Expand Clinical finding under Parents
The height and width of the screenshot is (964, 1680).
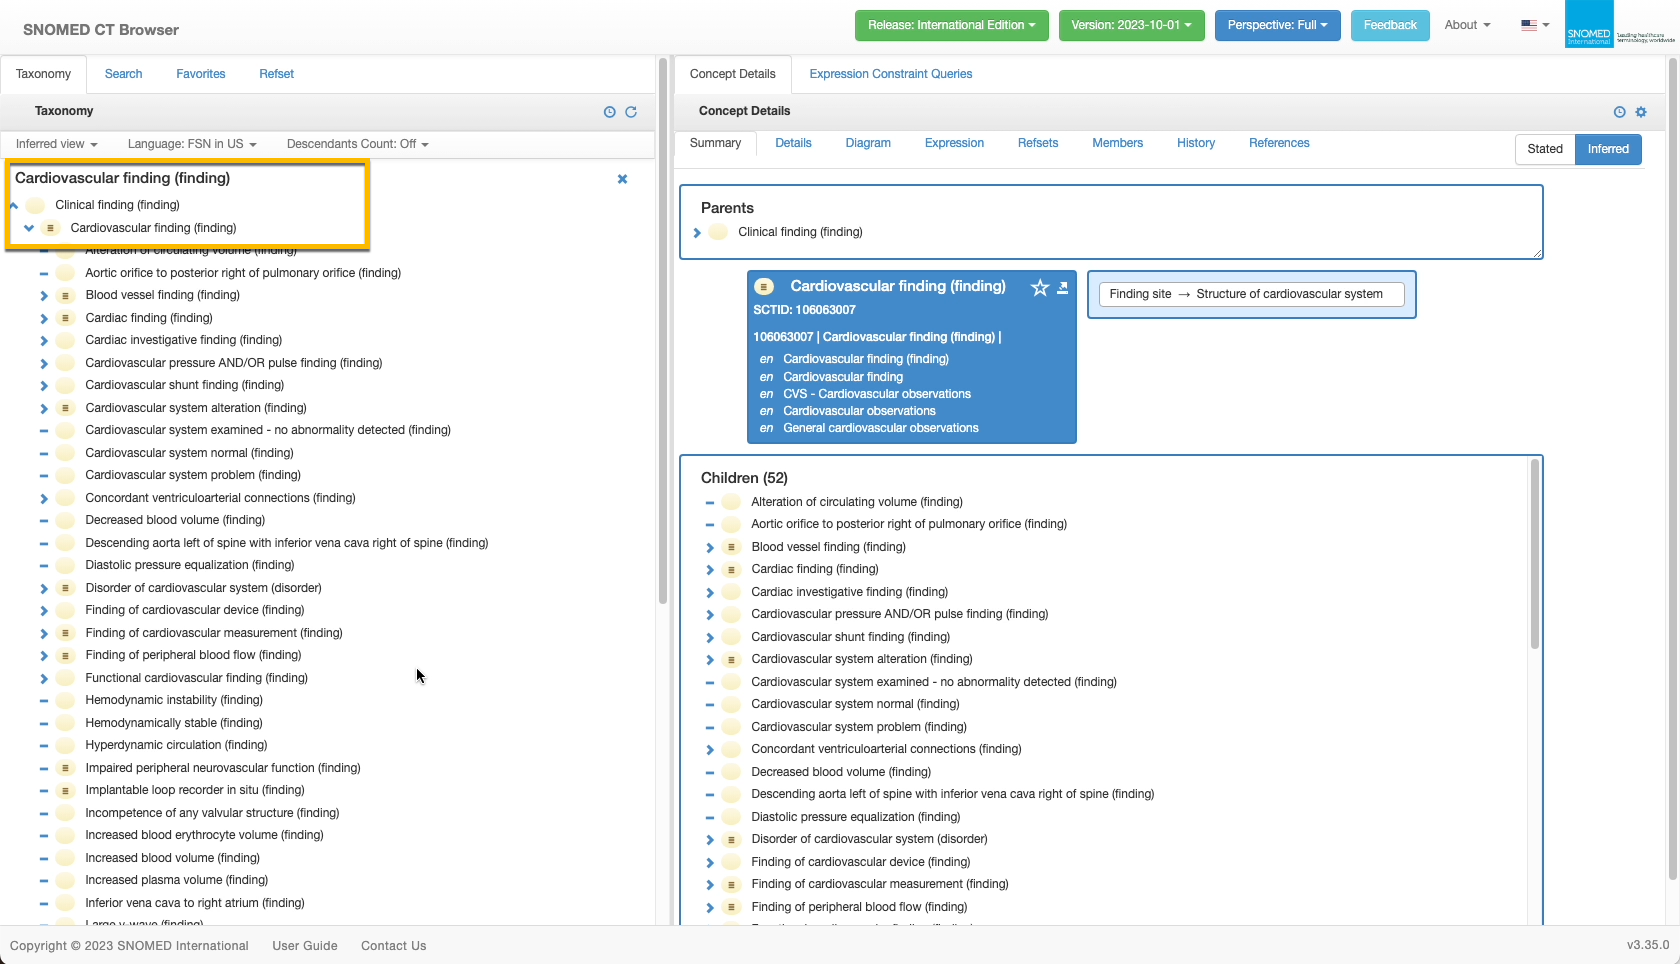click(x=697, y=232)
